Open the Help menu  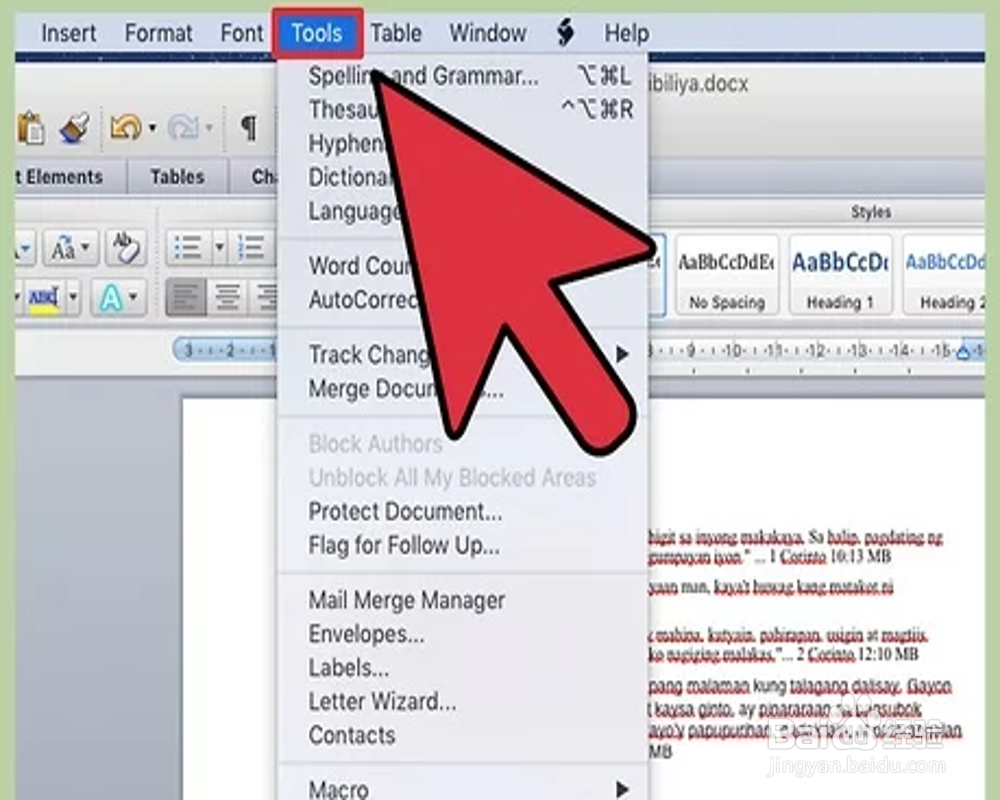point(627,33)
